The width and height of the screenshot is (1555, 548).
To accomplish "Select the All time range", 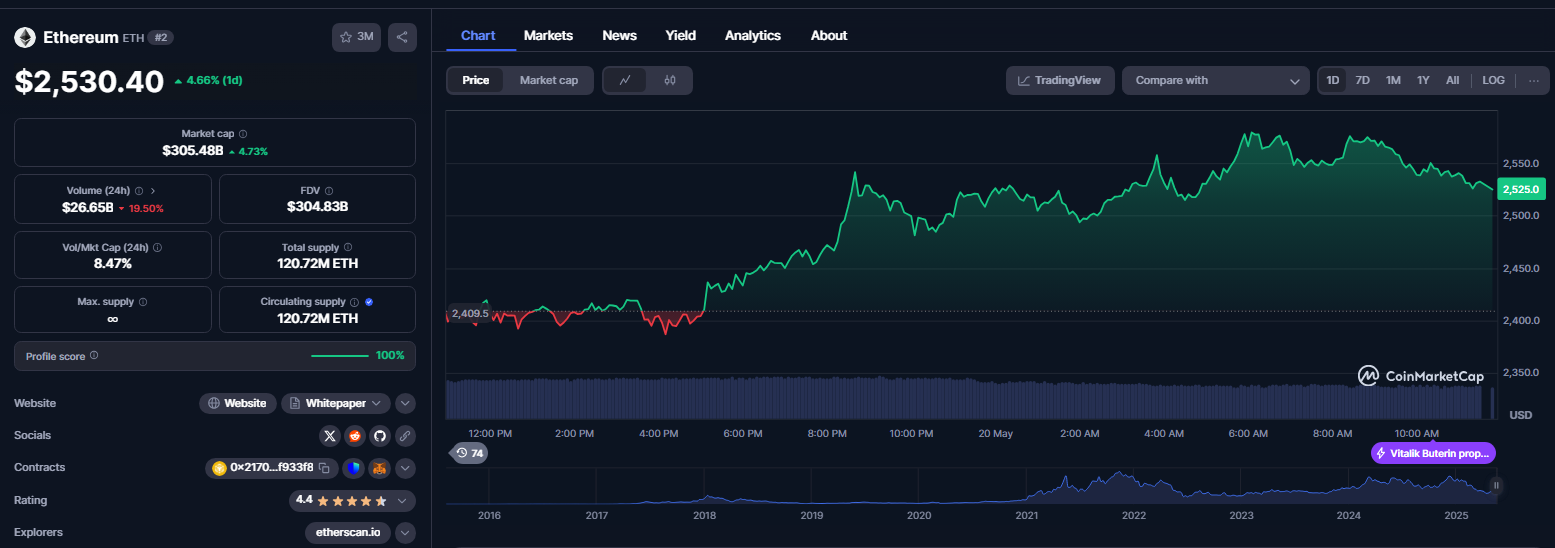I will 1452,80.
